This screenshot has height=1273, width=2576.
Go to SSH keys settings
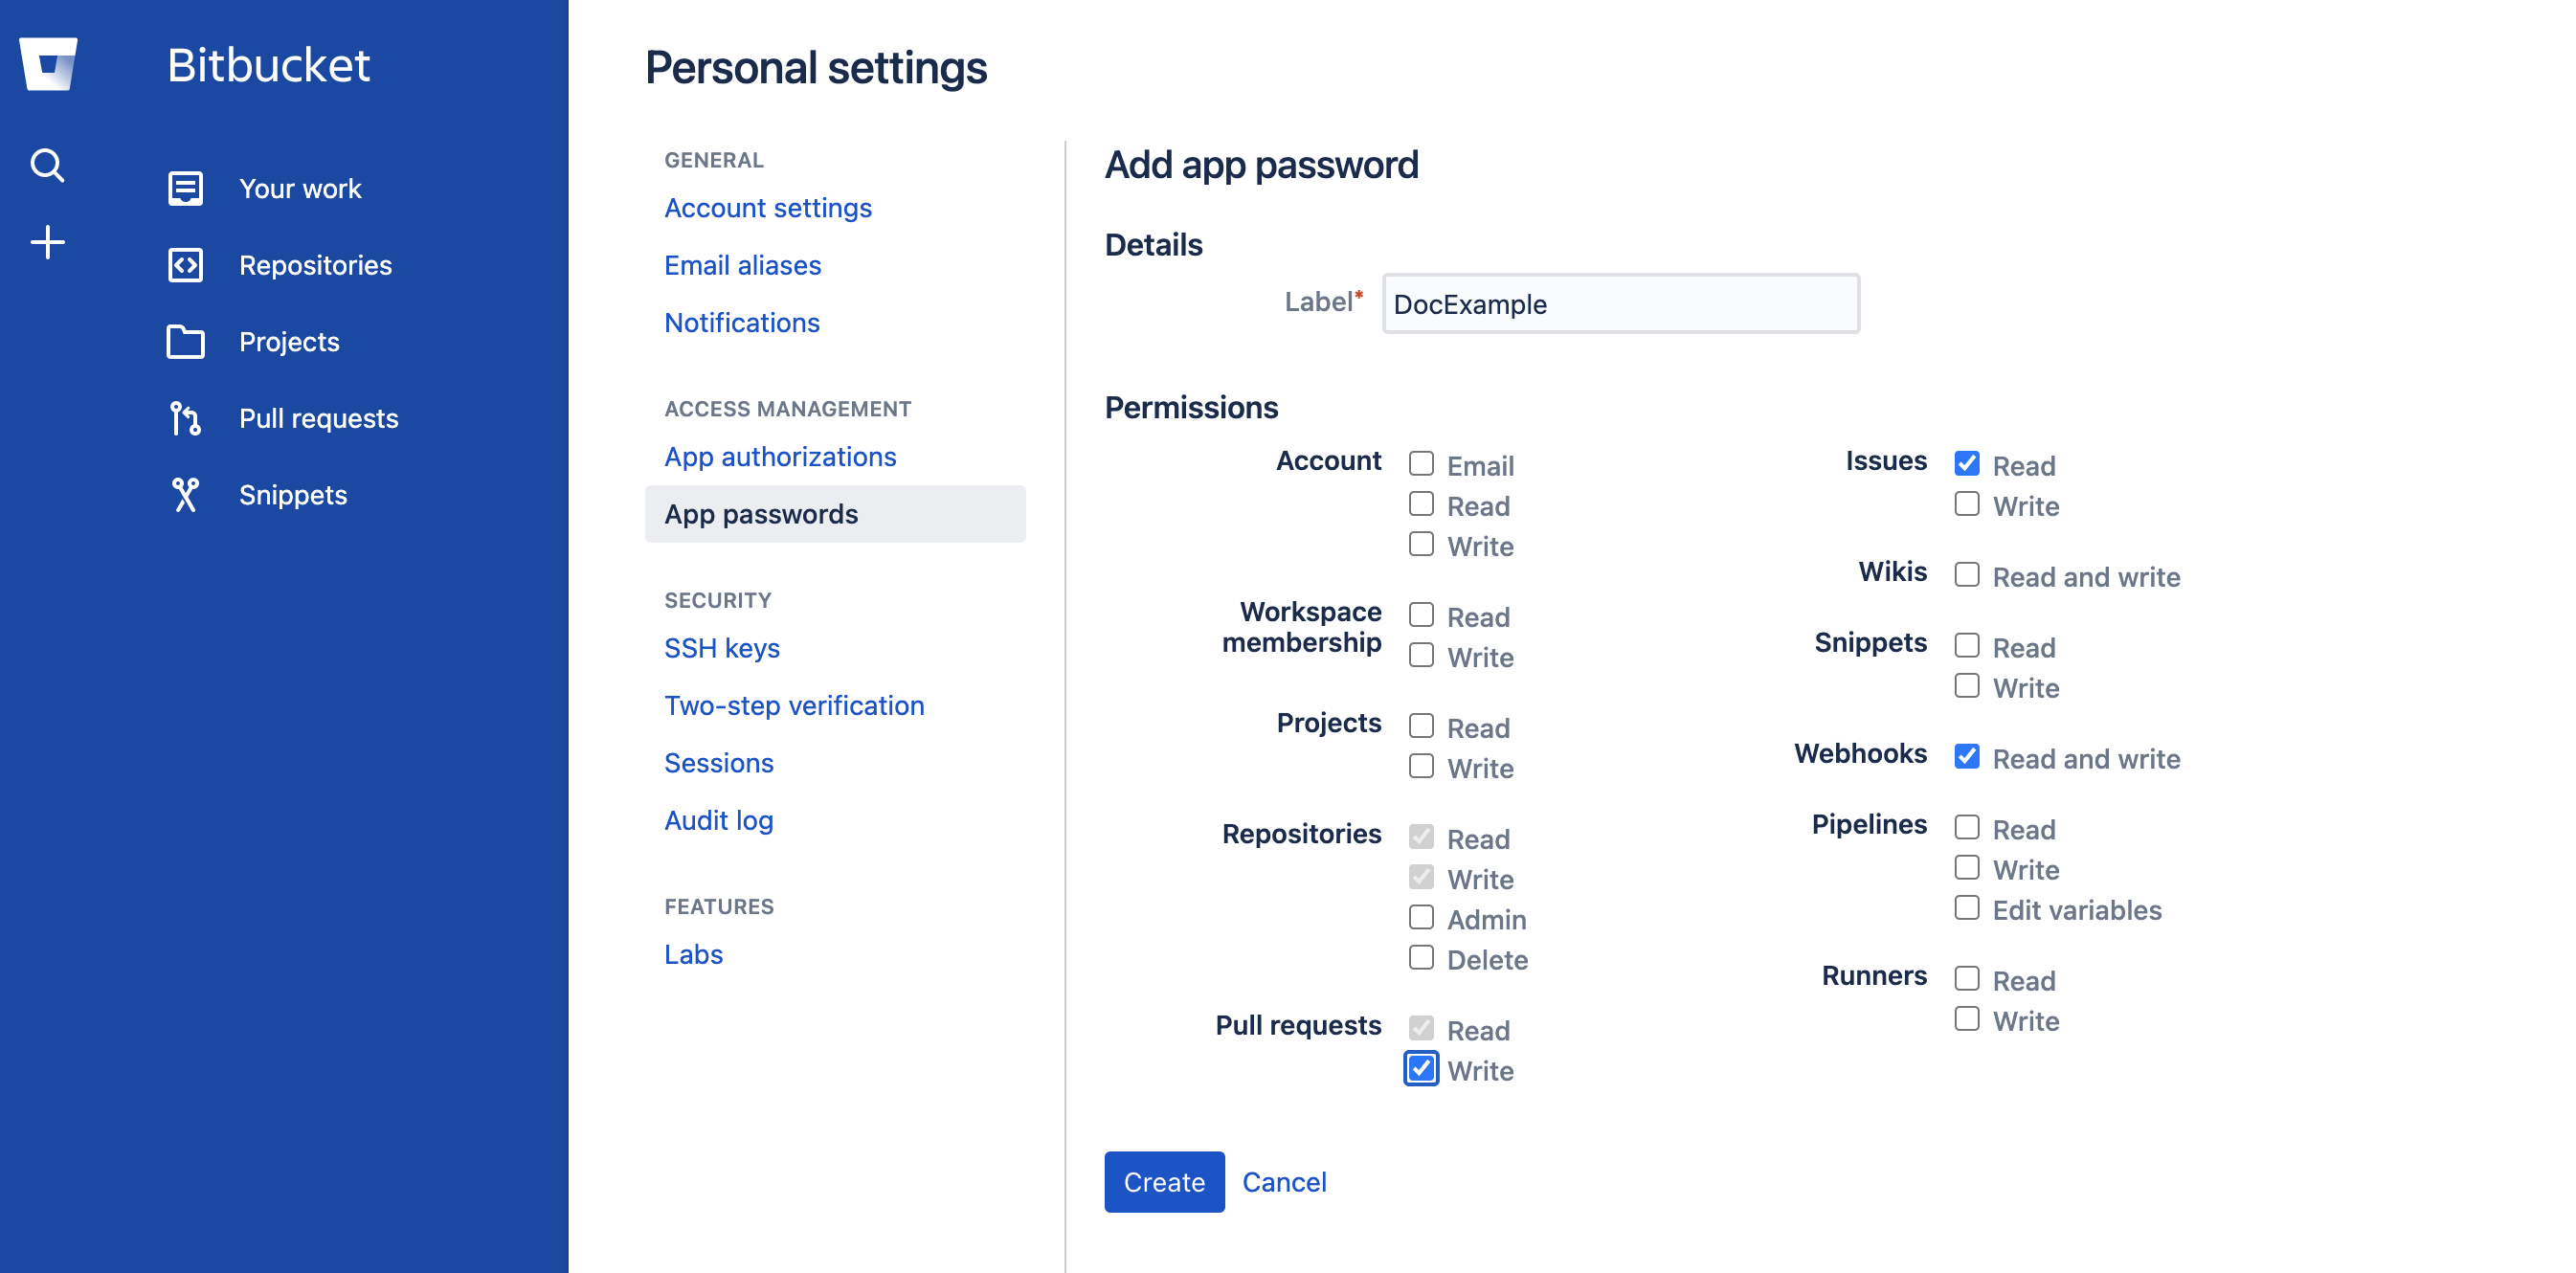tap(721, 648)
